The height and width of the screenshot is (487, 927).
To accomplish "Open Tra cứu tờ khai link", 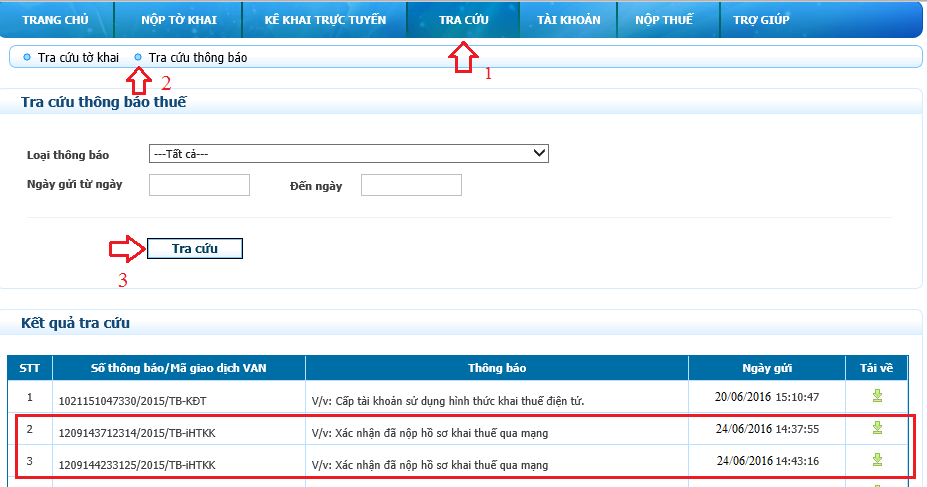I will pos(78,58).
